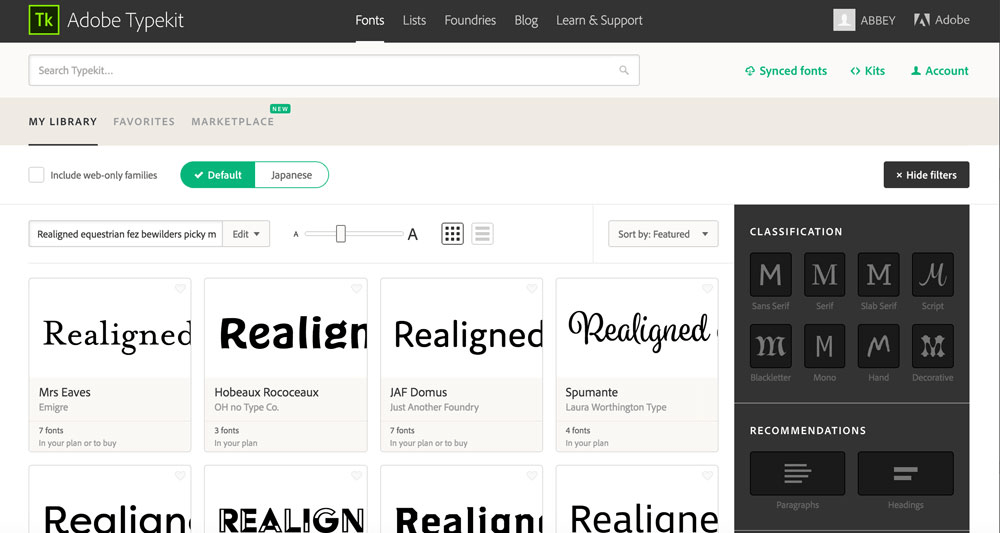Open the Mrs Eaves font preview
1000x533 pixels.
pos(110,329)
